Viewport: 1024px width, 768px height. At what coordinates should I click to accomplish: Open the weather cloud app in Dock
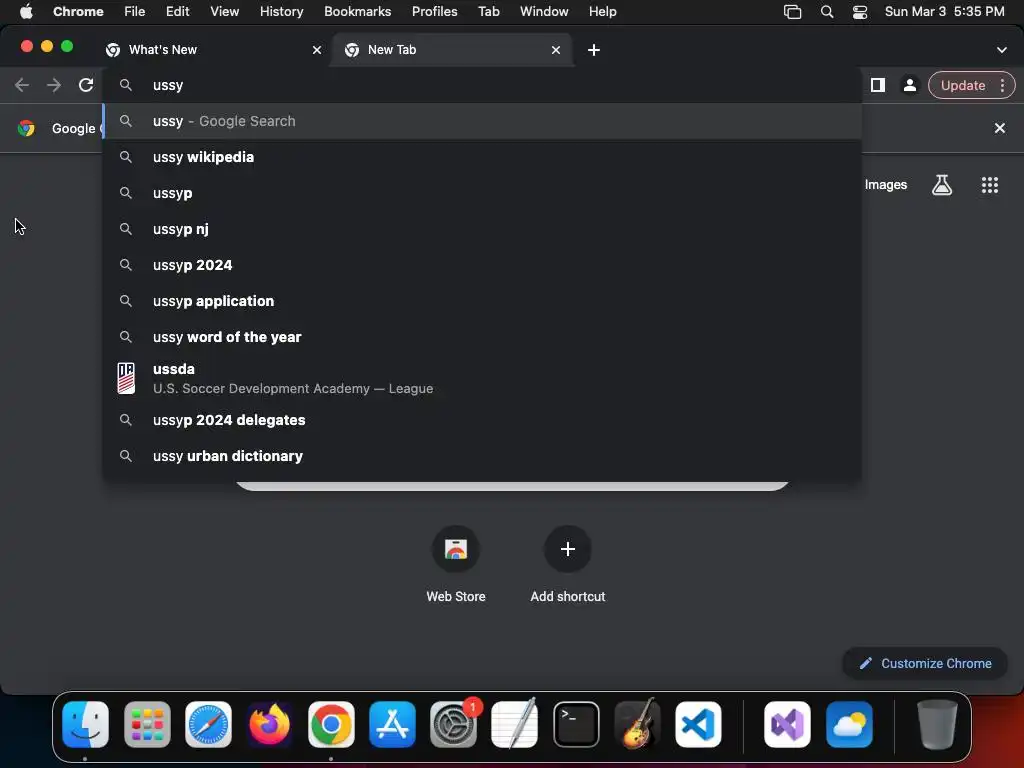point(849,724)
